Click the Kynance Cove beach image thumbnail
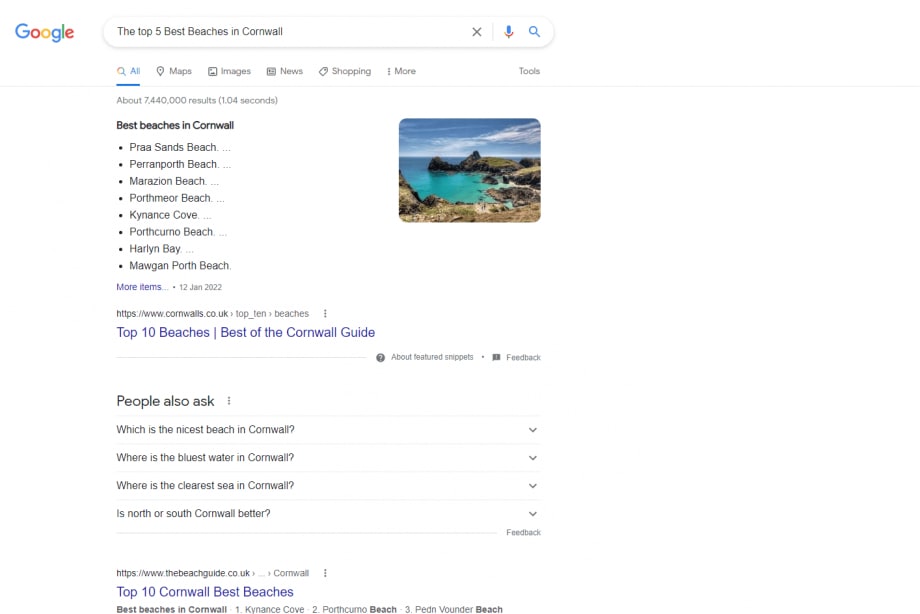Image resolution: width=920 pixels, height=614 pixels. pos(469,170)
